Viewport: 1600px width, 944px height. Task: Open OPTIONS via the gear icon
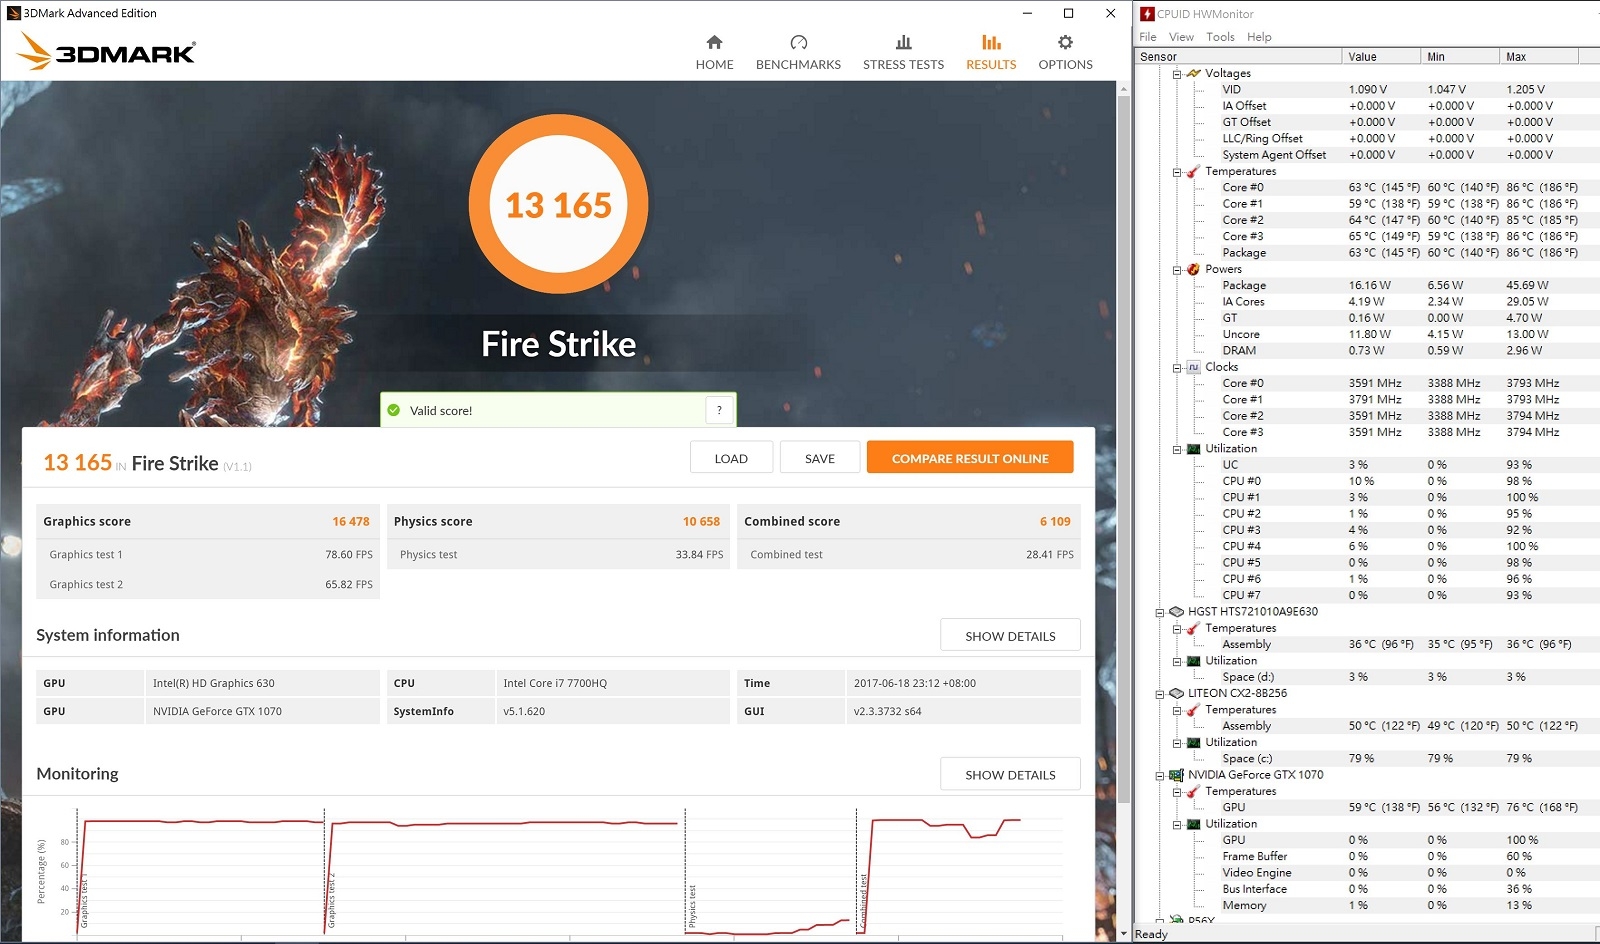click(1065, 42)
